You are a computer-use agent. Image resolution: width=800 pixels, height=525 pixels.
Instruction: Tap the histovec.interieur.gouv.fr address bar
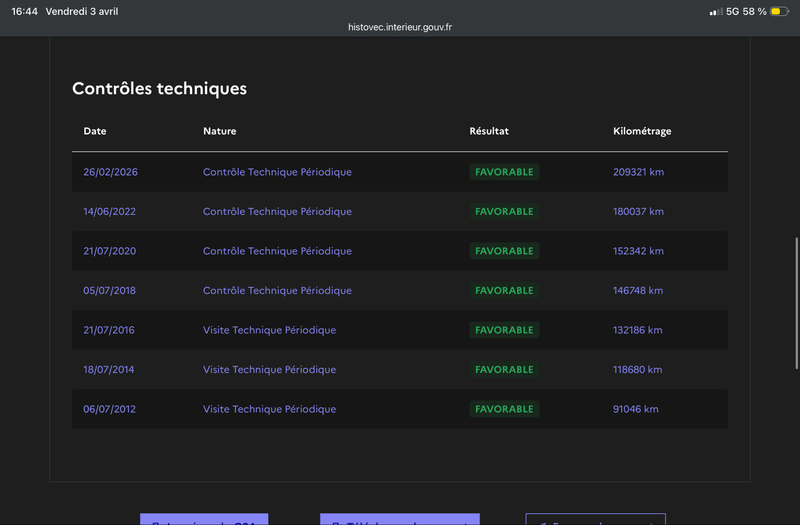point(399,27)
